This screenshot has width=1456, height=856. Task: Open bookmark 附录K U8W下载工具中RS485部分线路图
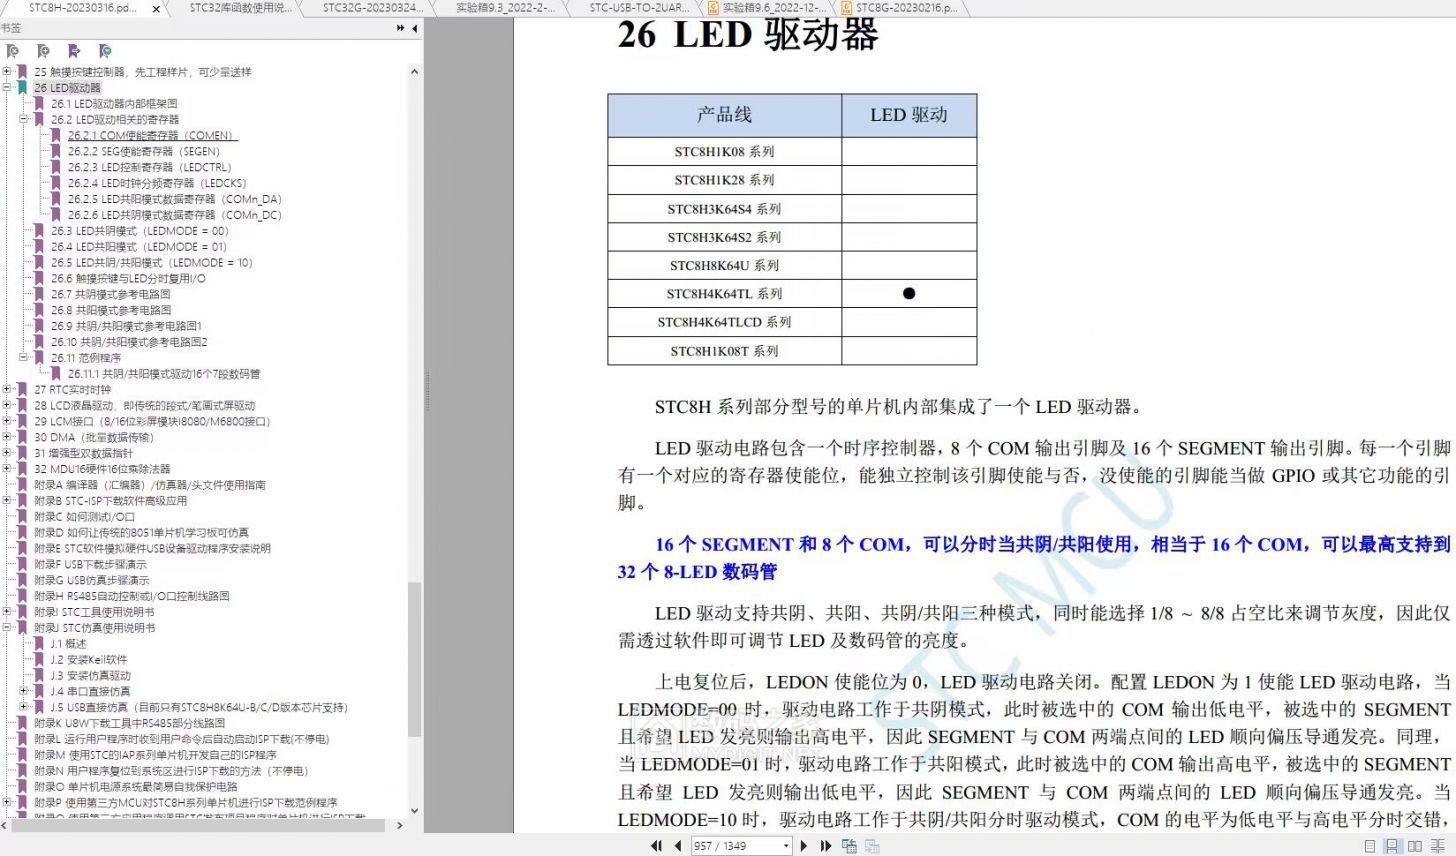point(129,723)
